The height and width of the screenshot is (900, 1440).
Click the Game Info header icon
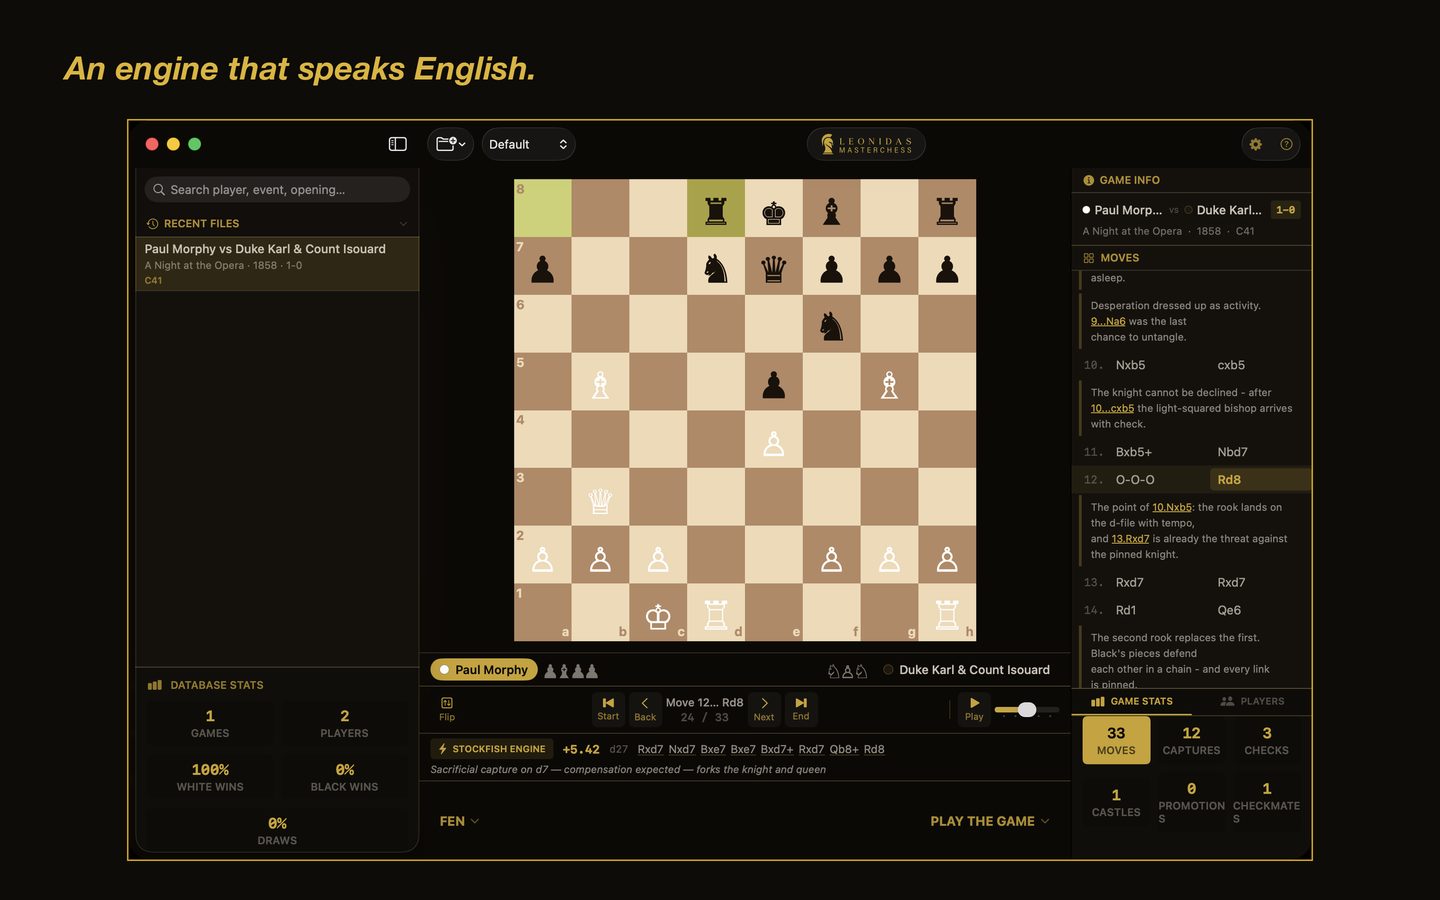coord(1088,181)
